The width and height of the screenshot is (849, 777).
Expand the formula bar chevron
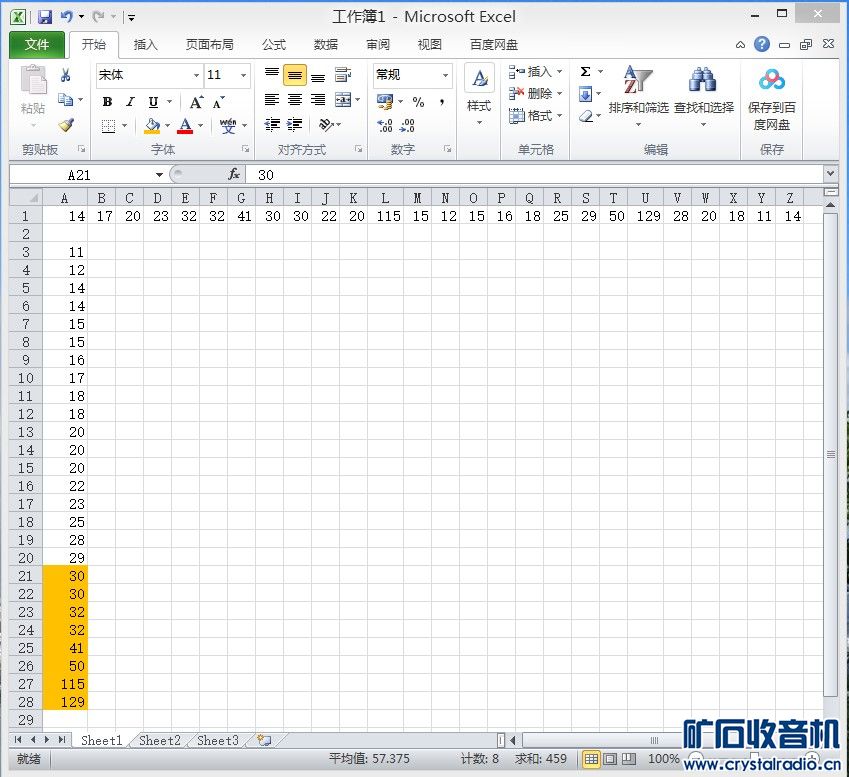[830, 174]
